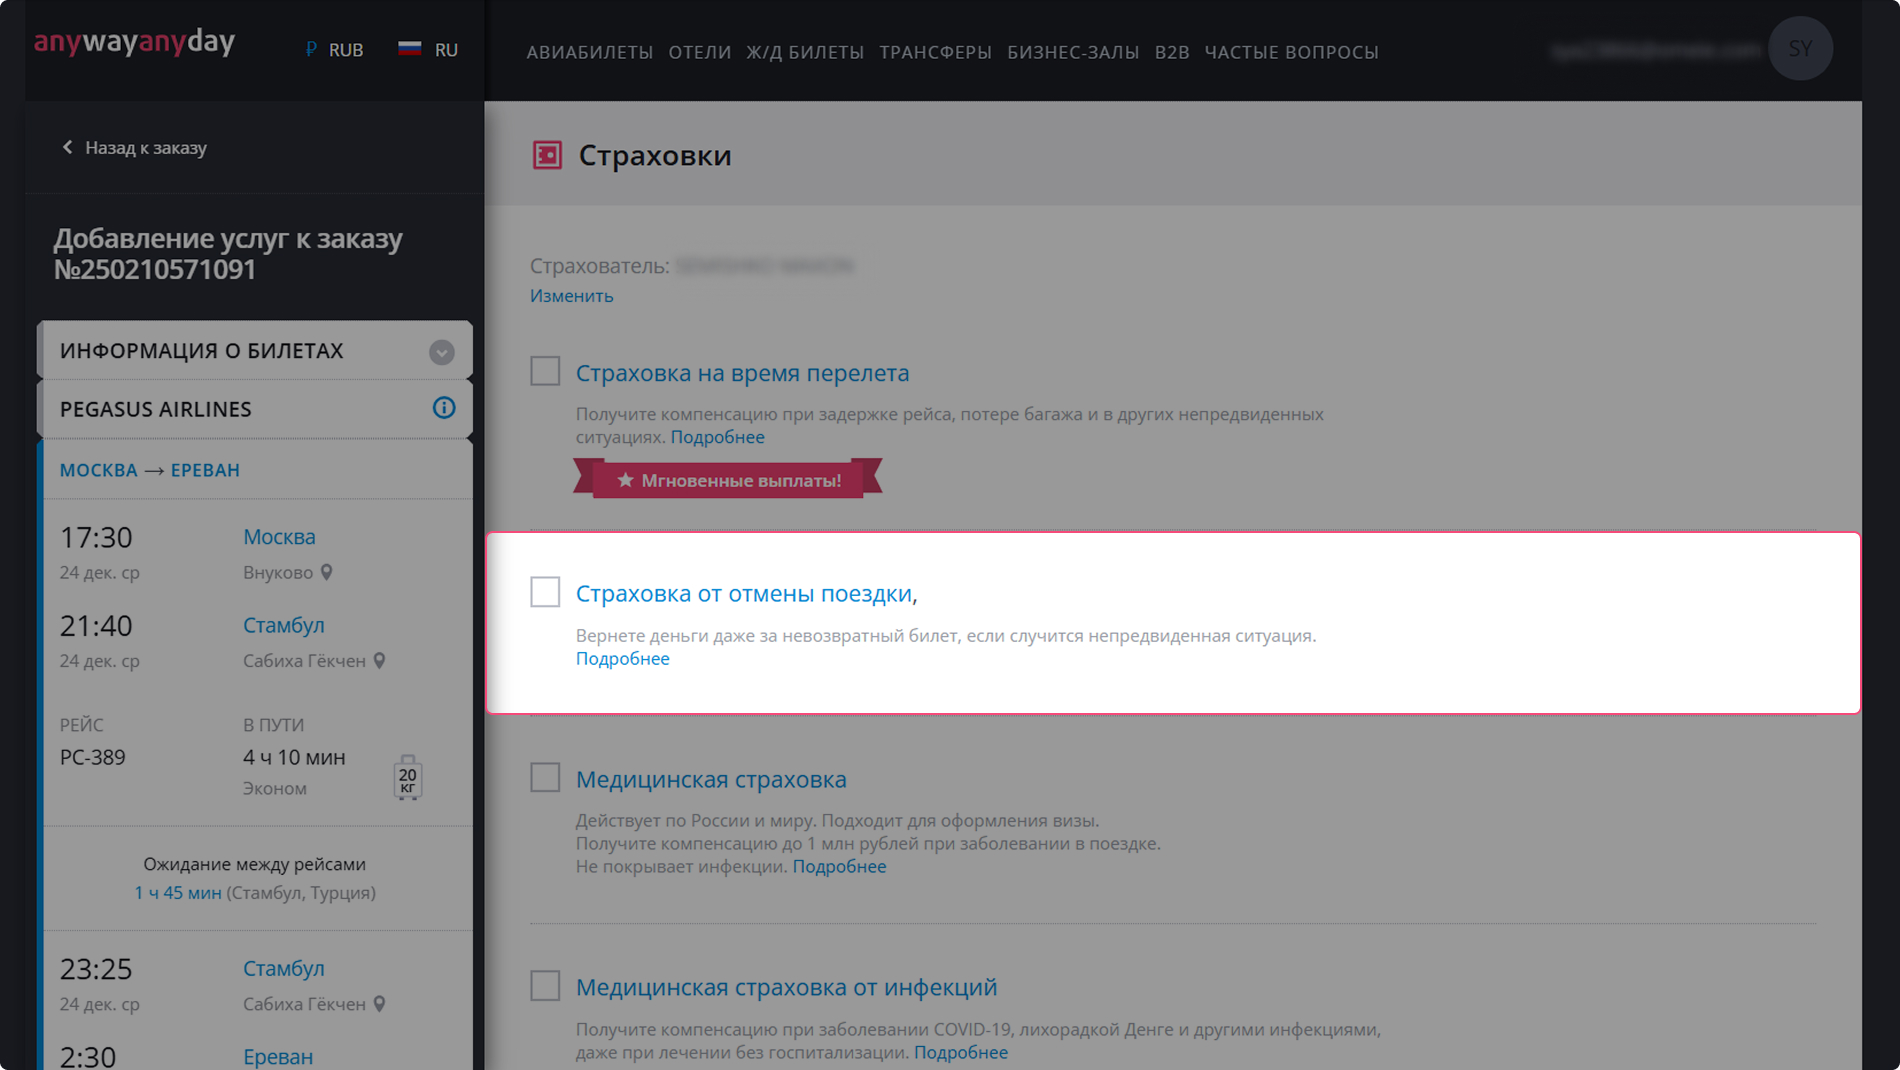Open the Авиабилеты menu item
Viewport: 1900px width, 1070px height.
coord(589,52)
